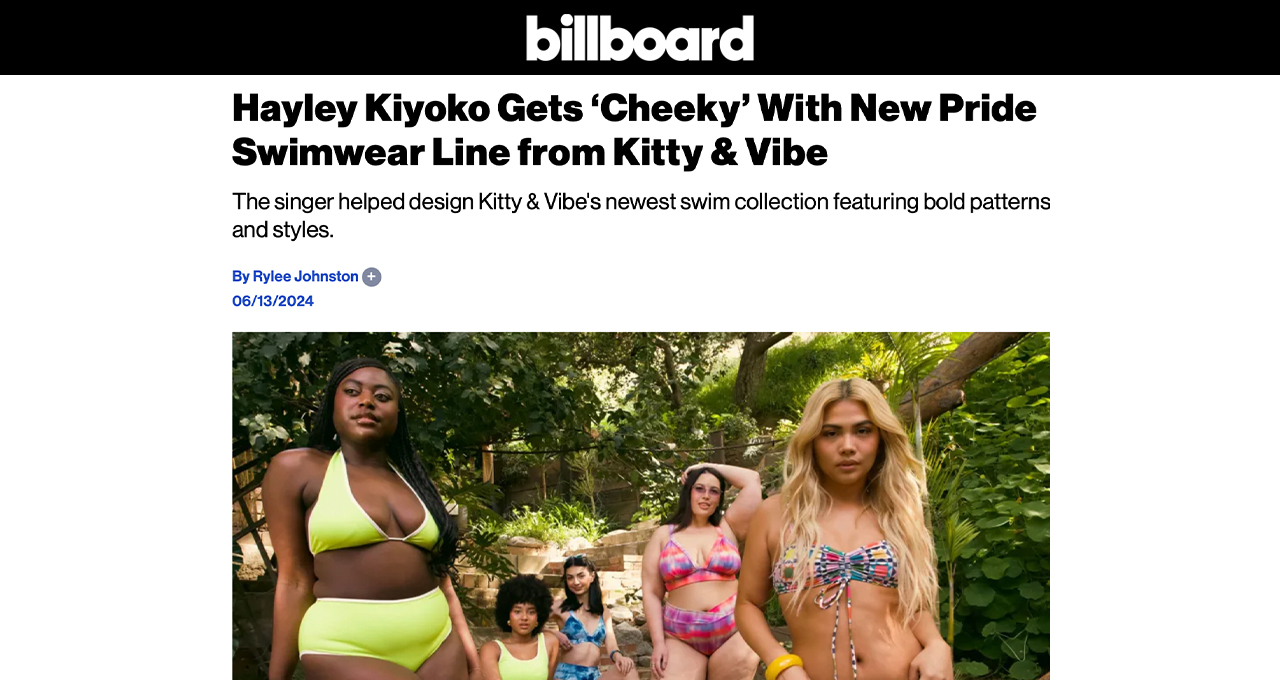This screenshot has height=680, width=1280.
Task: Expand author details with plus icon
Action: click(x=372, y=277)
